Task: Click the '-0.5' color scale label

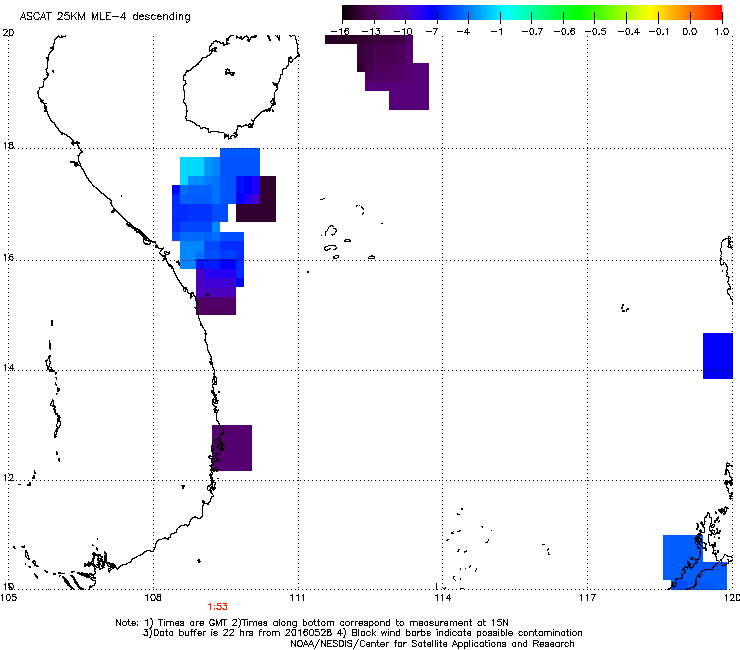Action: [596, 32]
